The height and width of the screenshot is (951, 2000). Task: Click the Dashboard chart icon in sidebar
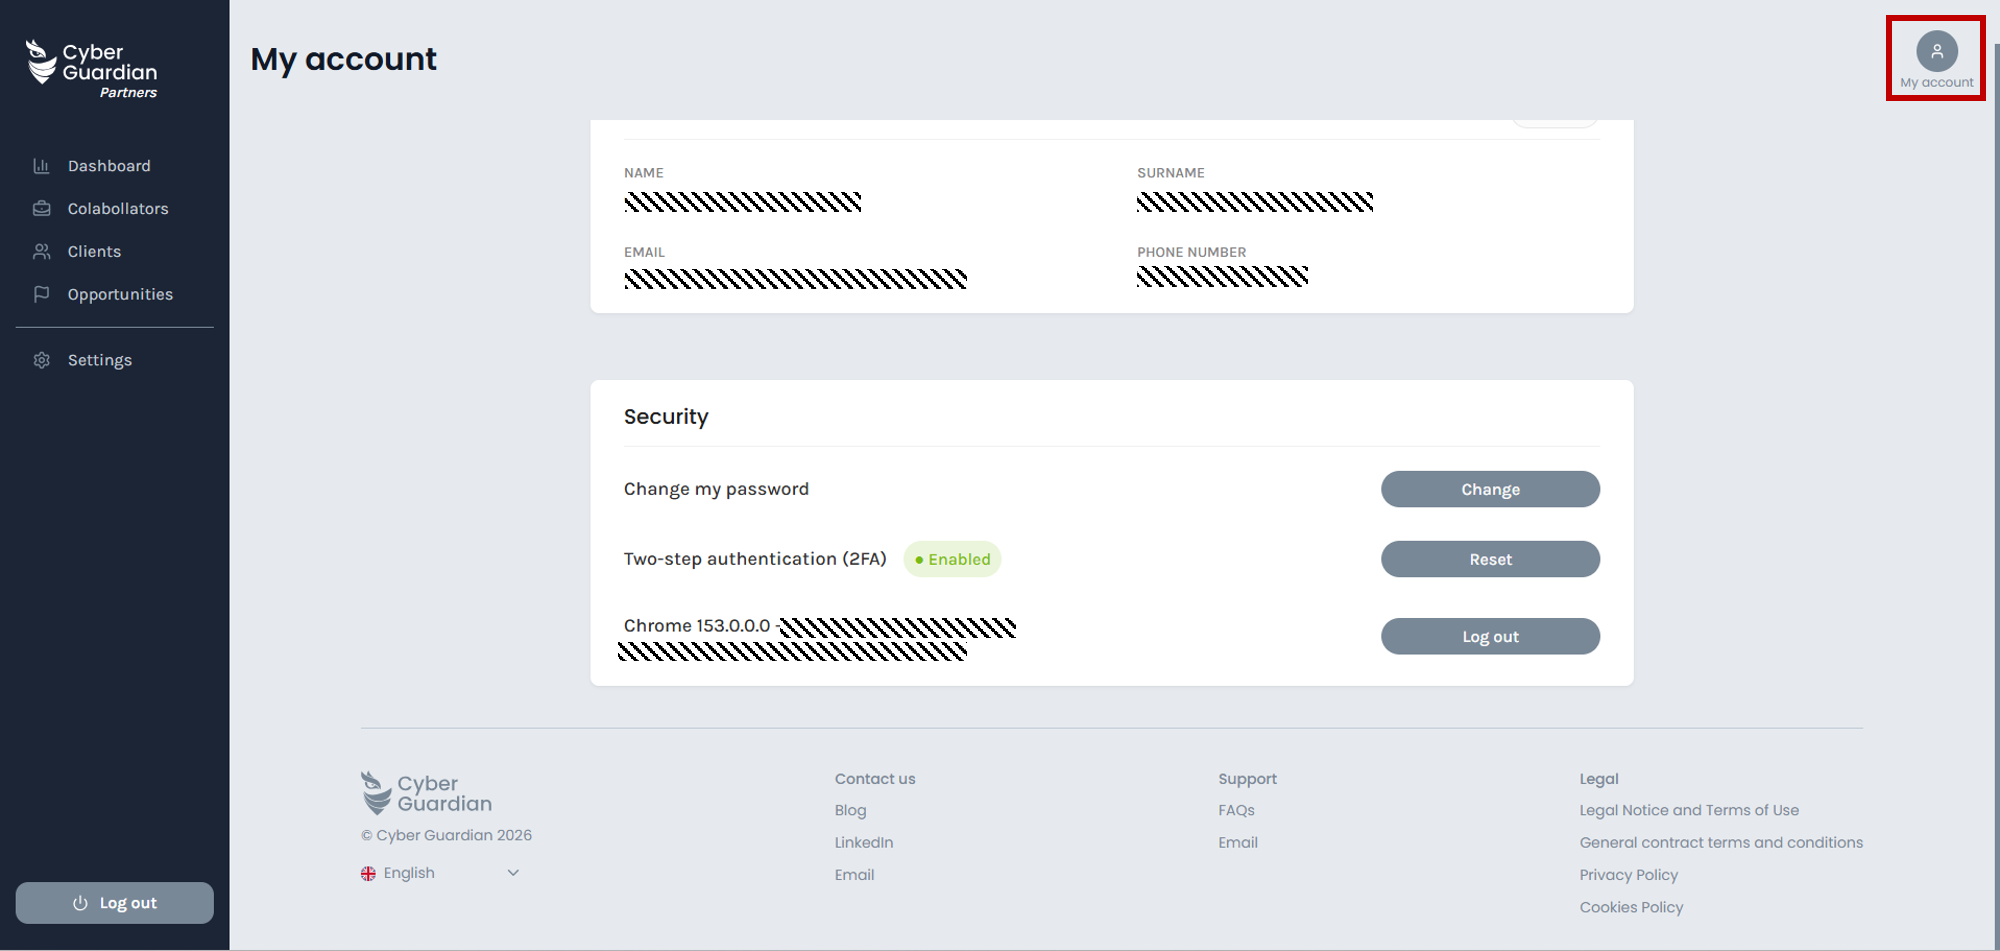tap(41, 166)
